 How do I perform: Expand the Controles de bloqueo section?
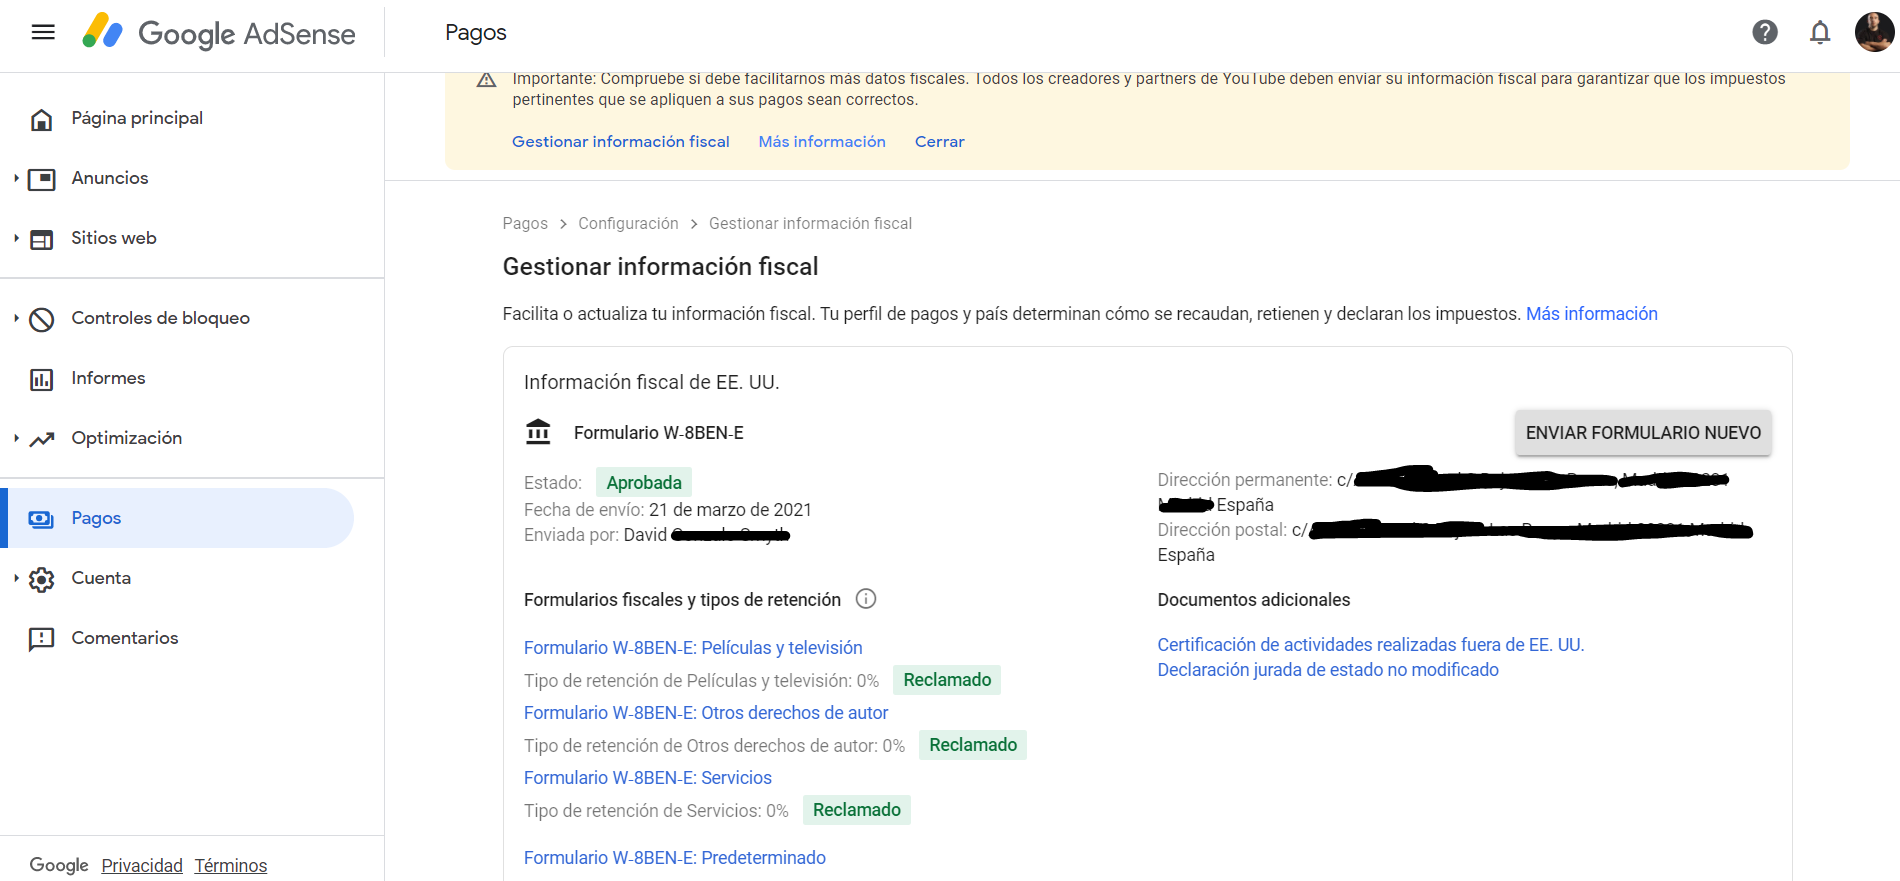click(x=16, y=318)
